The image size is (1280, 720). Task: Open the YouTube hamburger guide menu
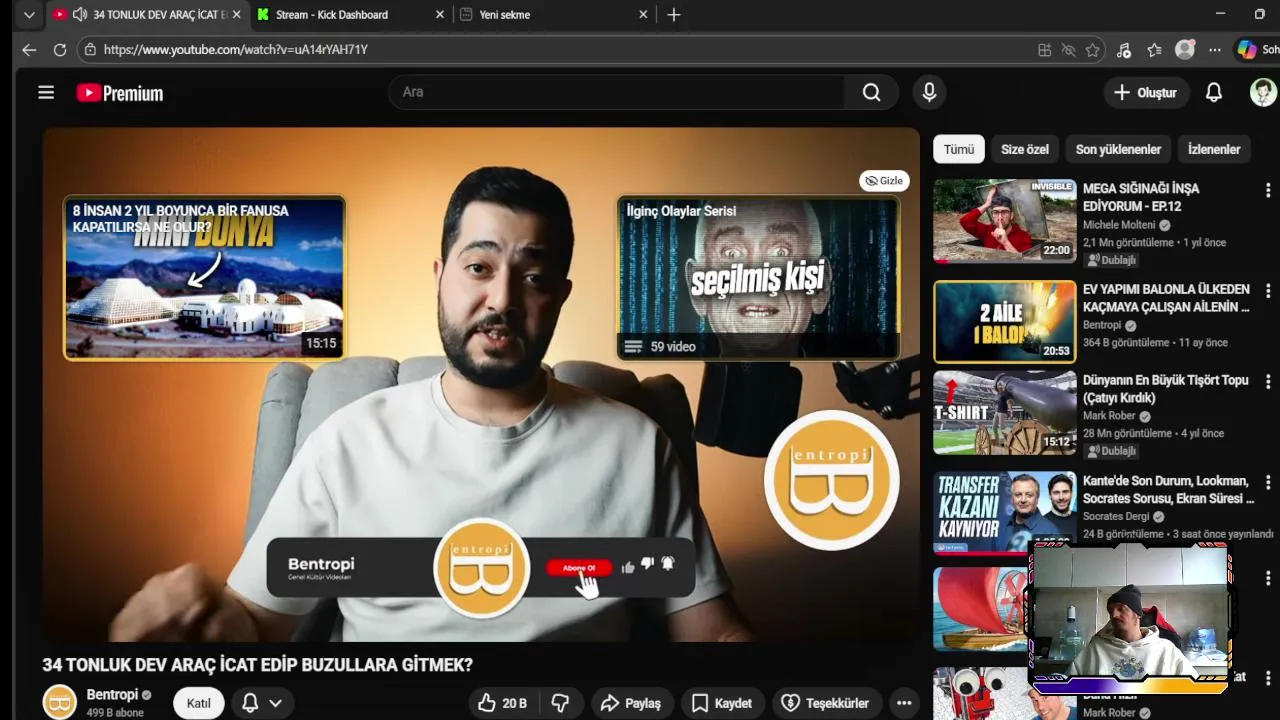[x=46, y=93]
